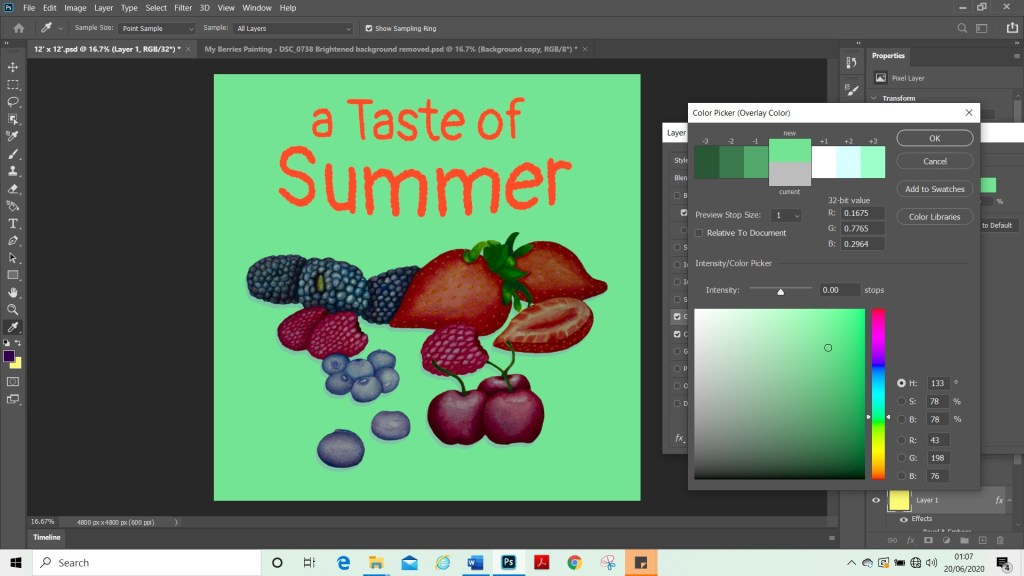
Task: Open Preview Stop Size dropdown
Action: pyautogui.click(x=786, y=216)
